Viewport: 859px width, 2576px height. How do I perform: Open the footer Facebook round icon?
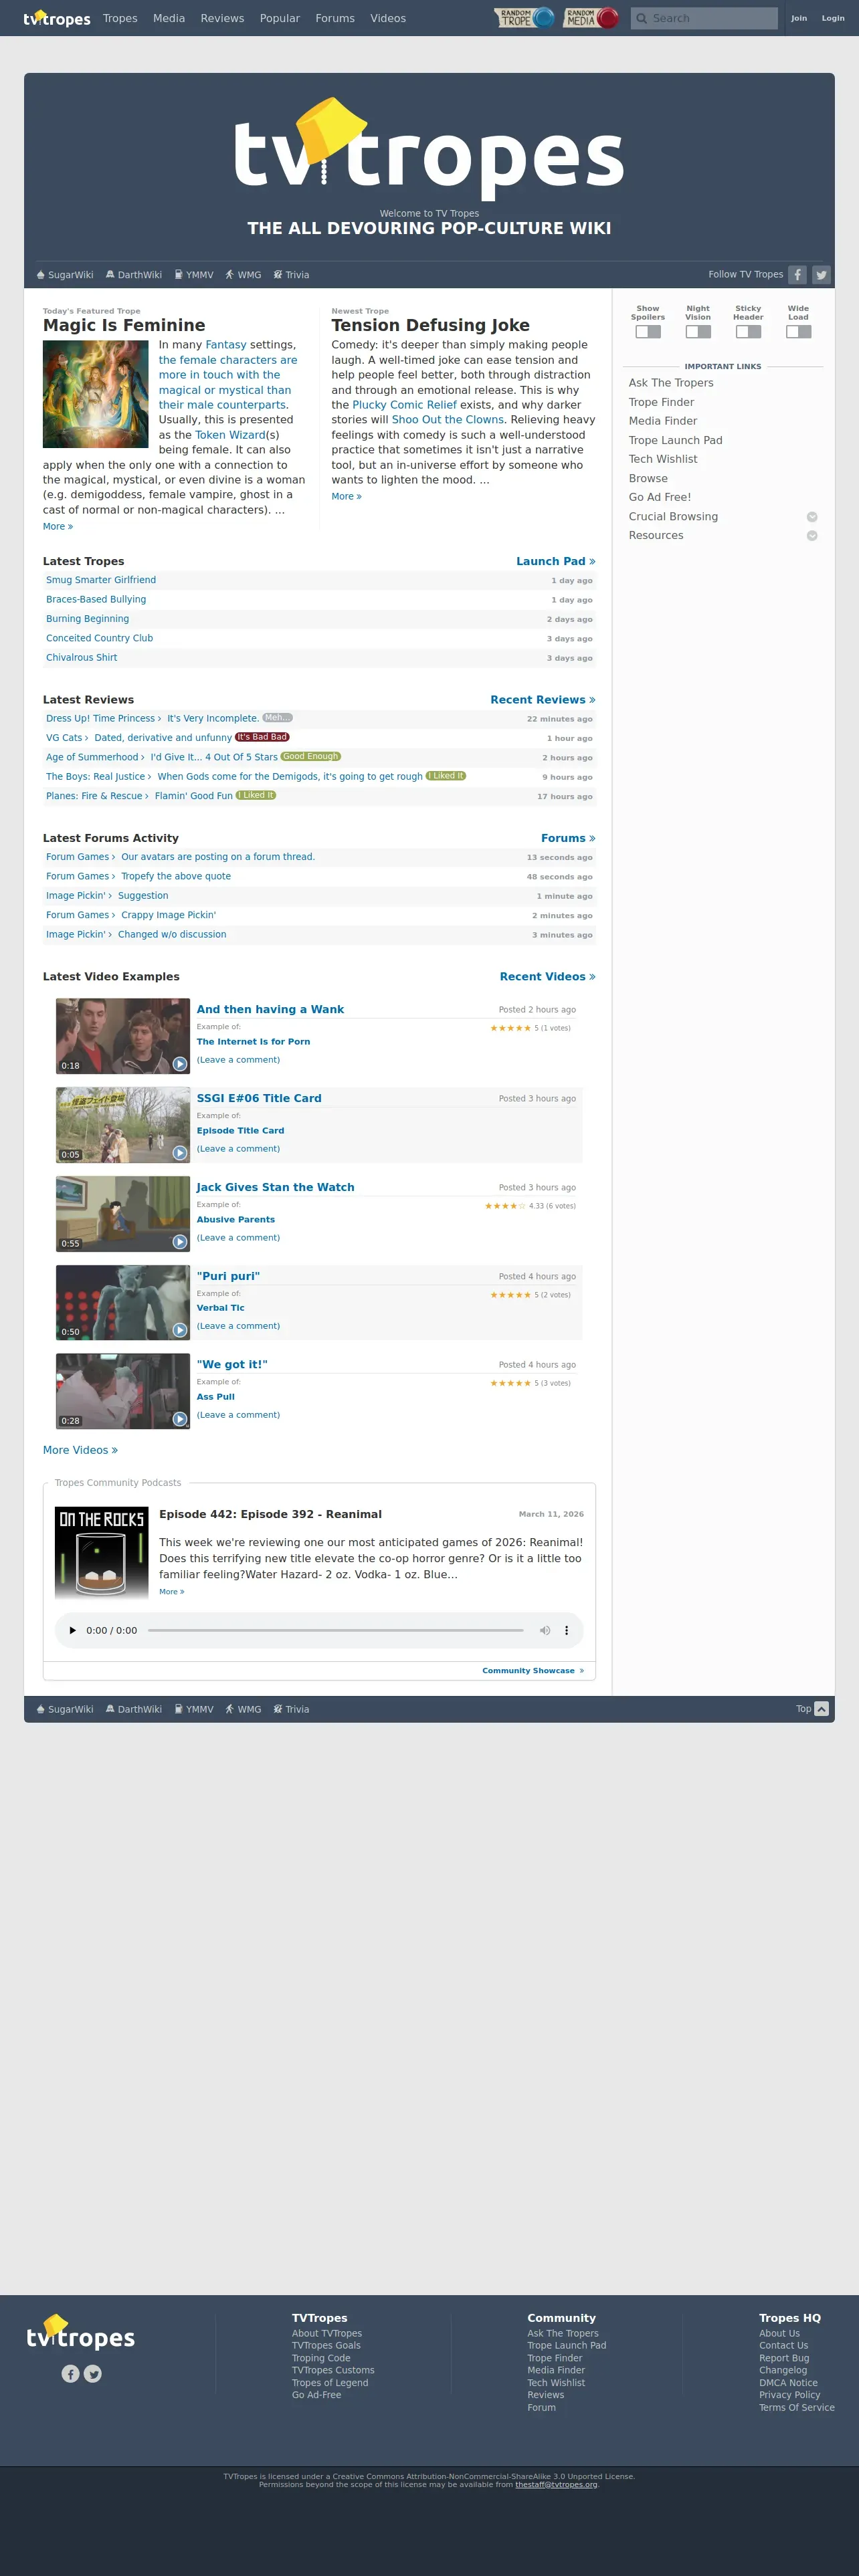pyautogui.click(x=70, y=2374)
